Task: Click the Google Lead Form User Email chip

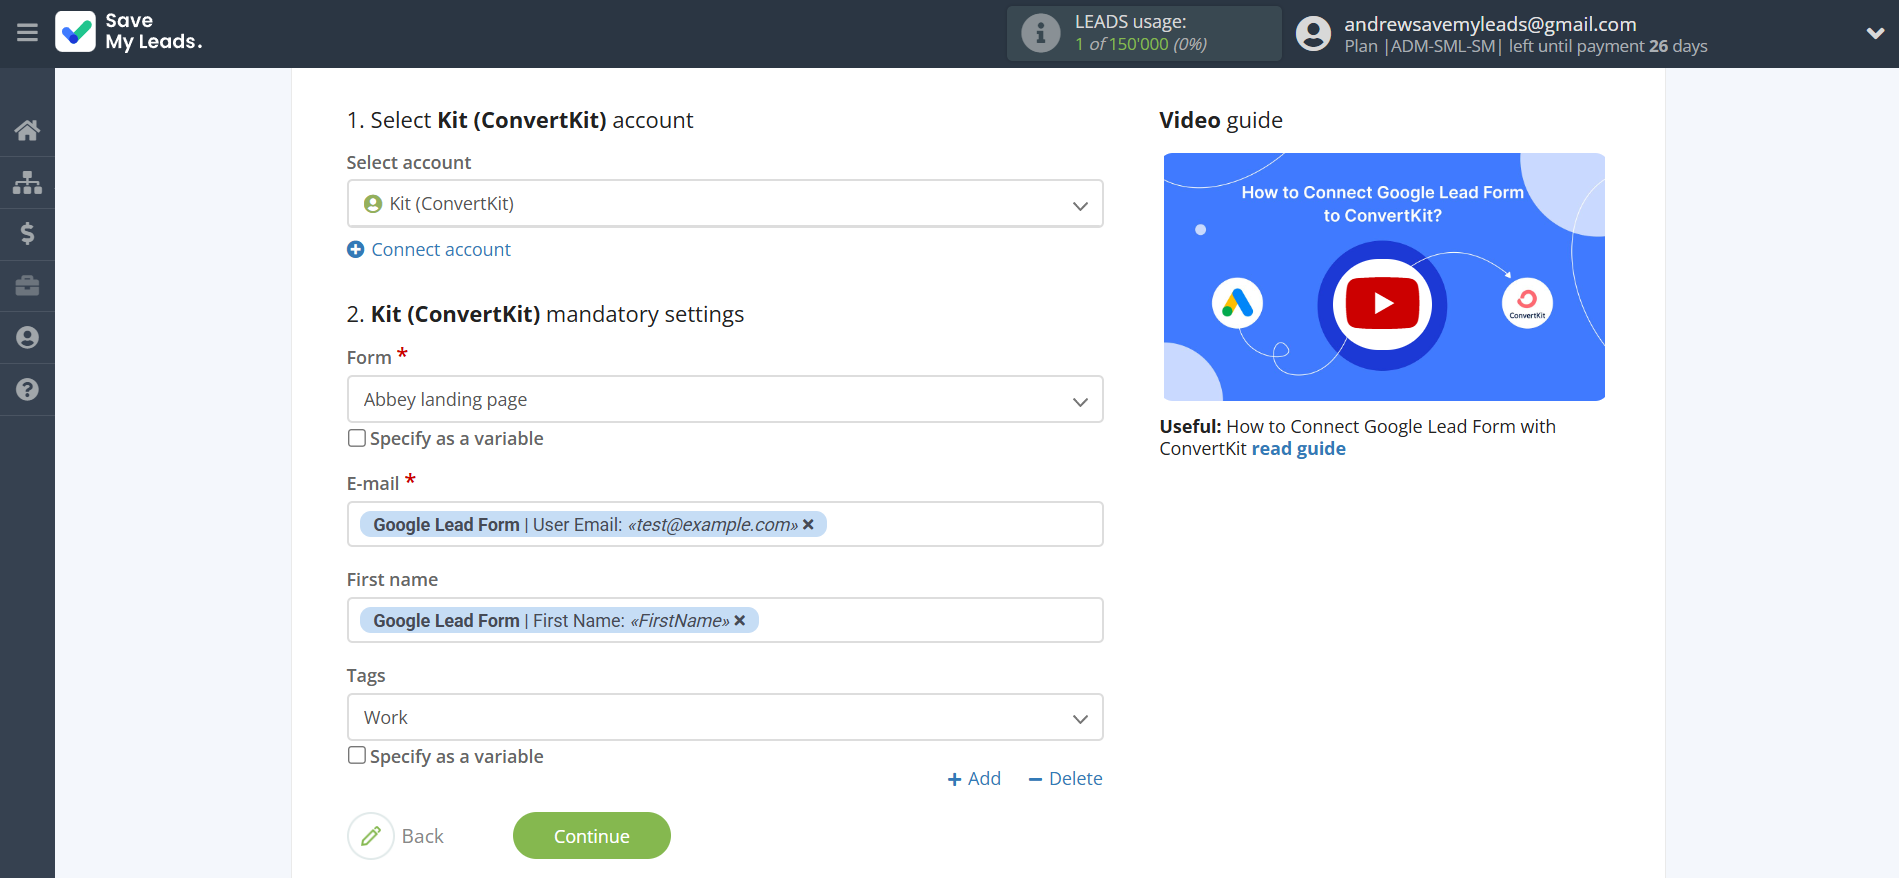Action: [592, 524]
